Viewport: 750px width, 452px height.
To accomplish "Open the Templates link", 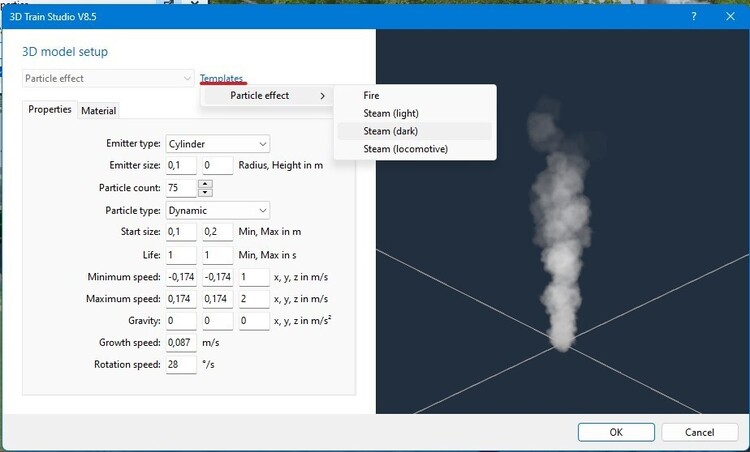I will pos(221,78).
